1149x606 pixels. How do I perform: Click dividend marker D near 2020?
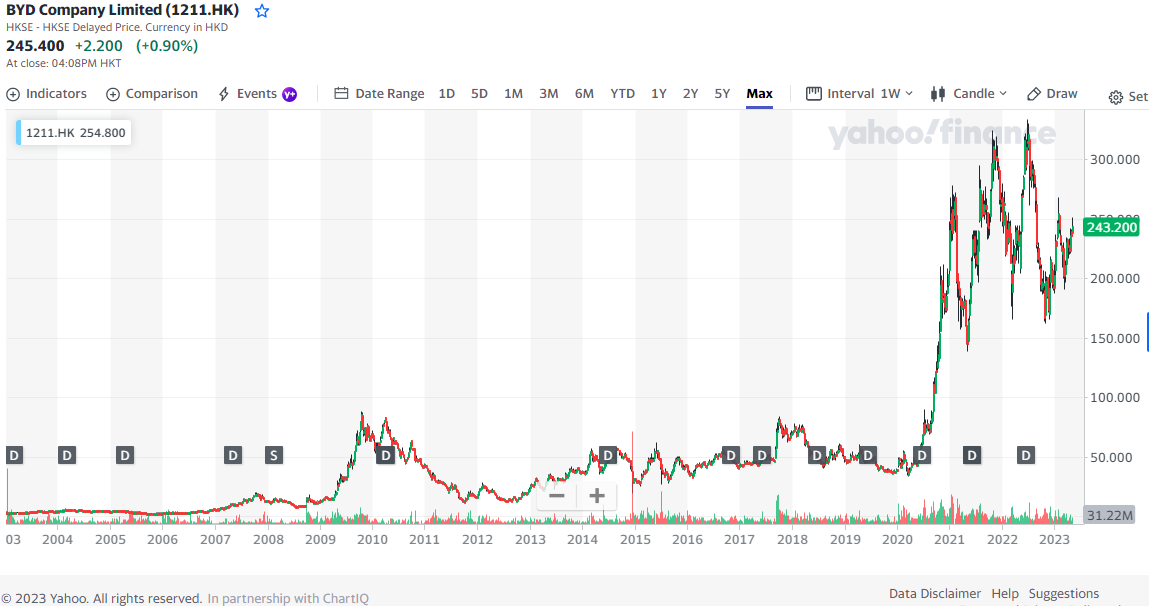[x=922, y=455]
